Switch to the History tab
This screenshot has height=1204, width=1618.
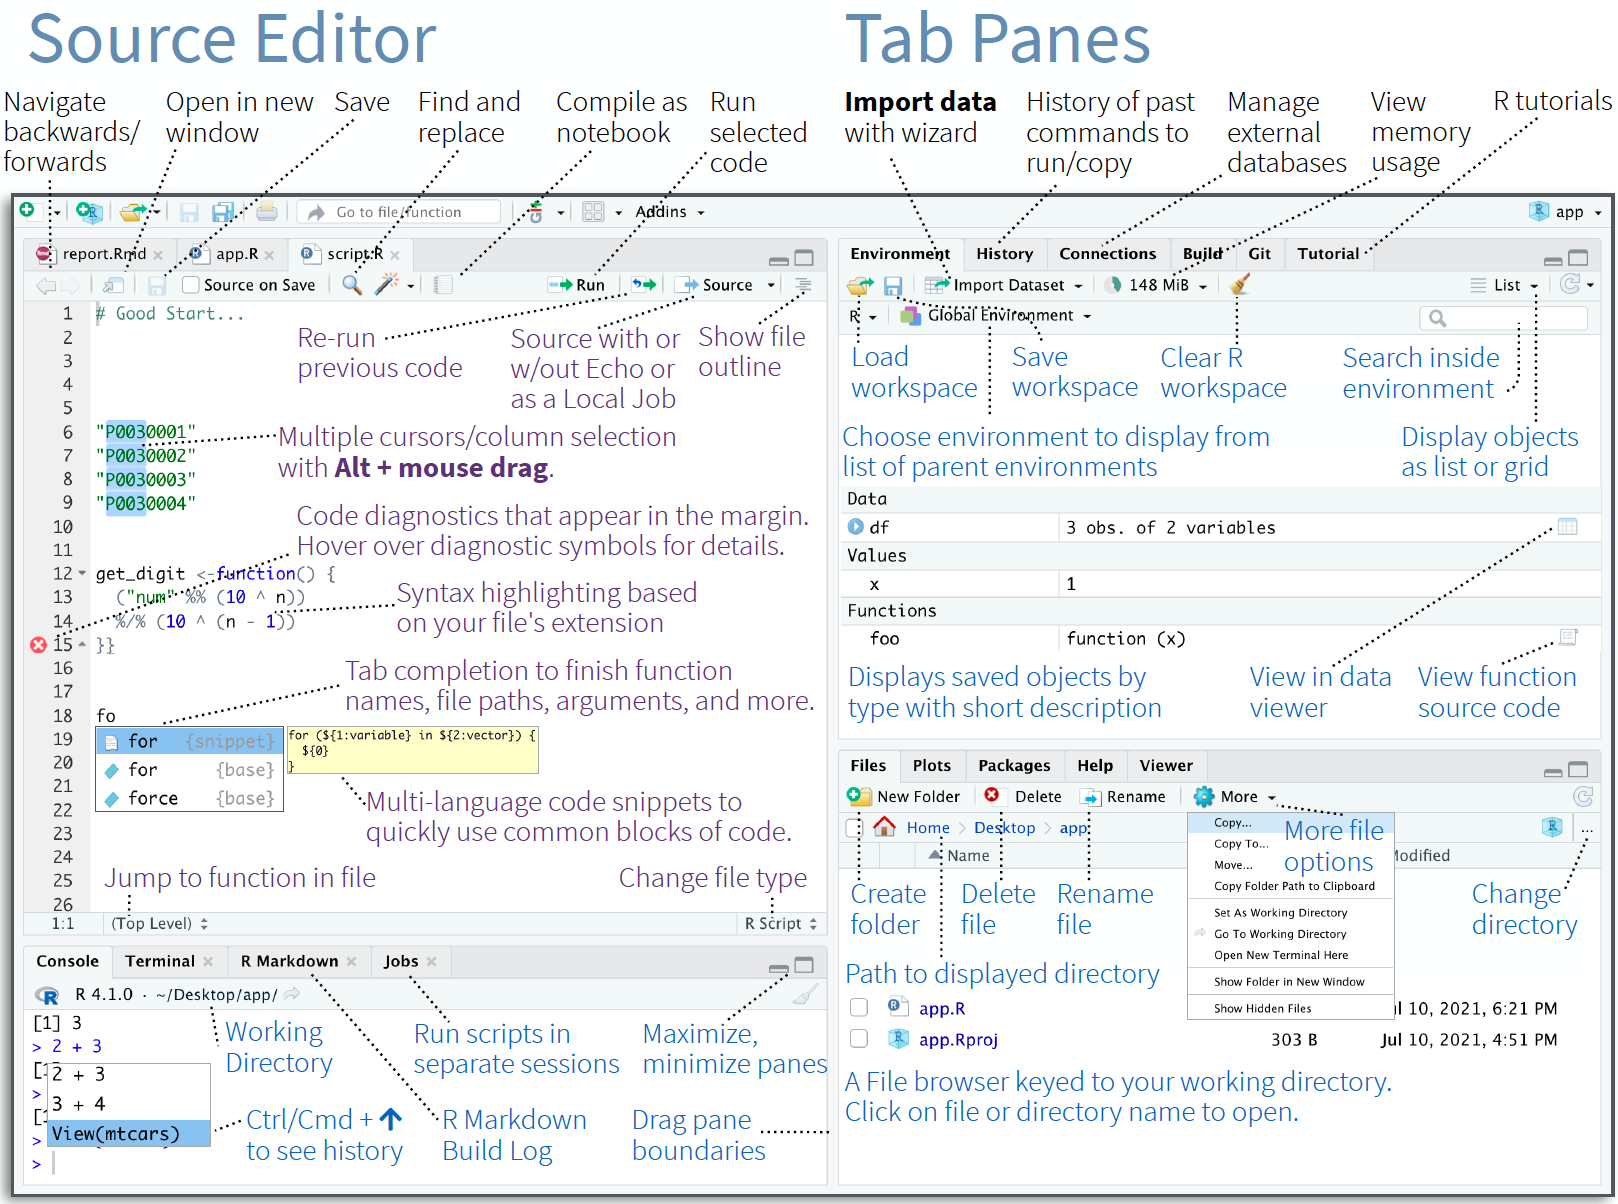pyautogui.click(x=1004, y=254)
